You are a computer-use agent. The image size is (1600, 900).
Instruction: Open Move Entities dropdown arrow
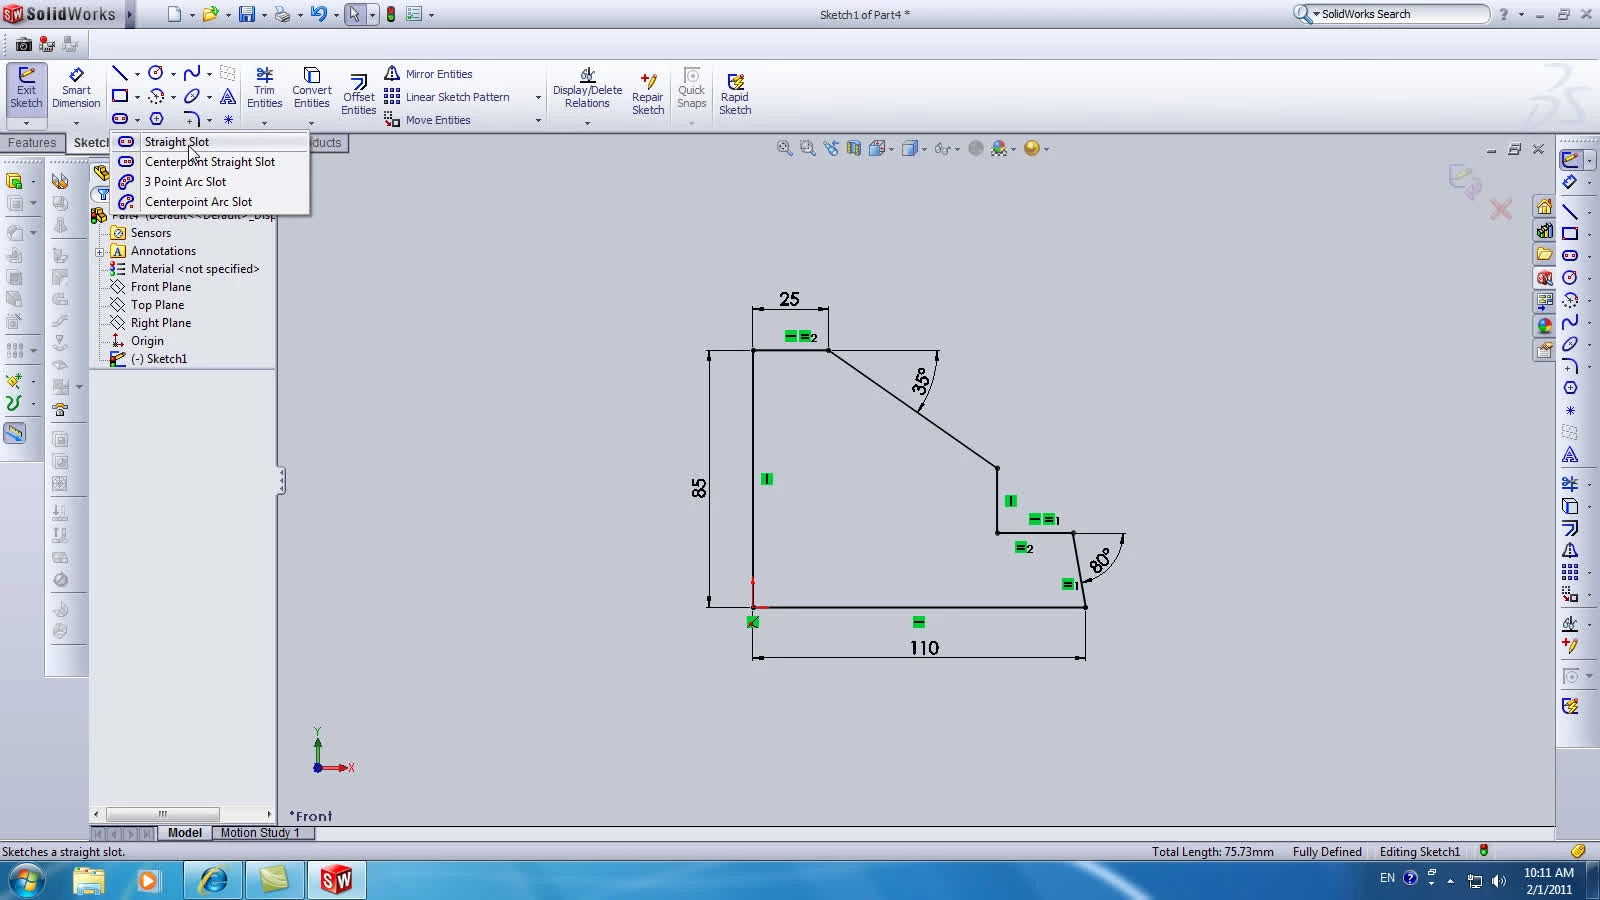[x=538, y=120]
